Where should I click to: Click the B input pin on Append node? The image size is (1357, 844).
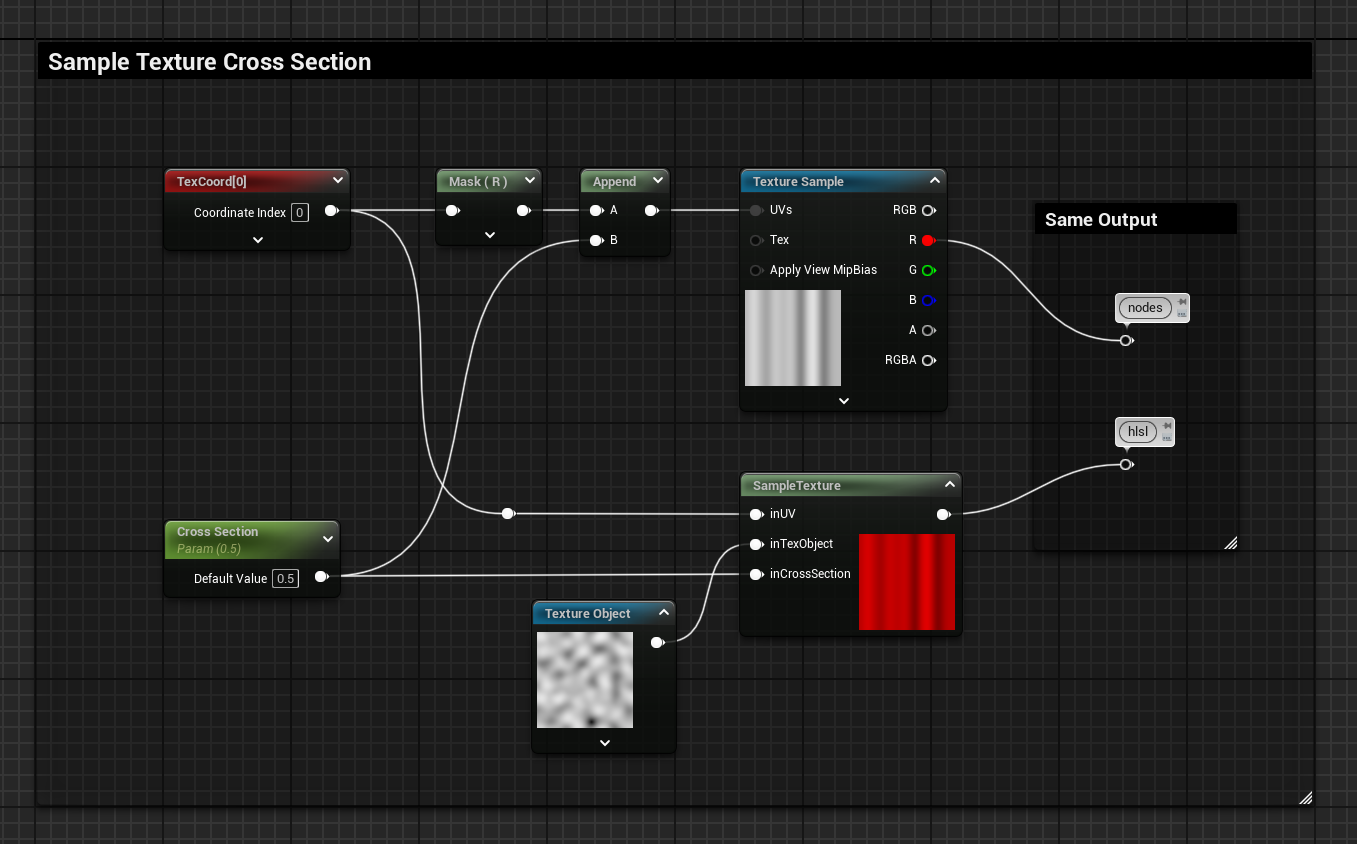(596, 240)
